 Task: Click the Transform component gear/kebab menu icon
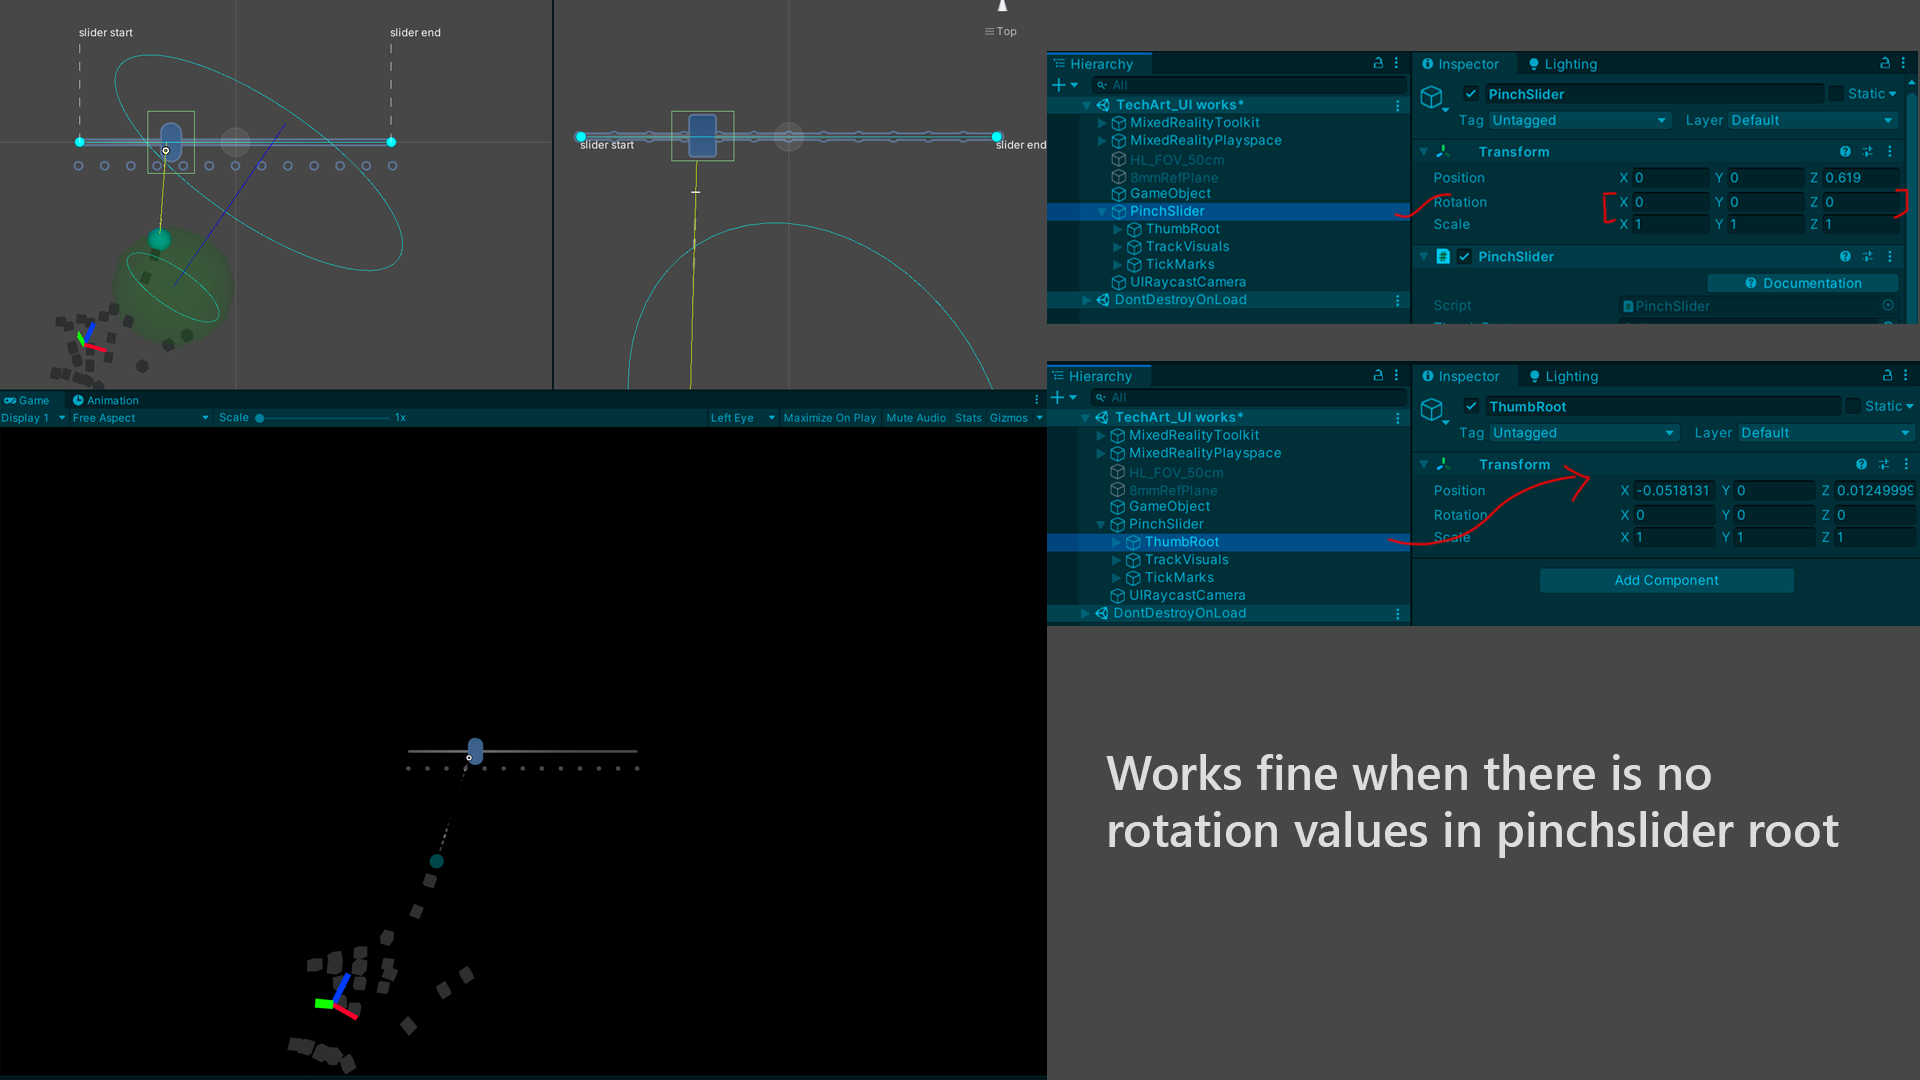click(1889, 151)
